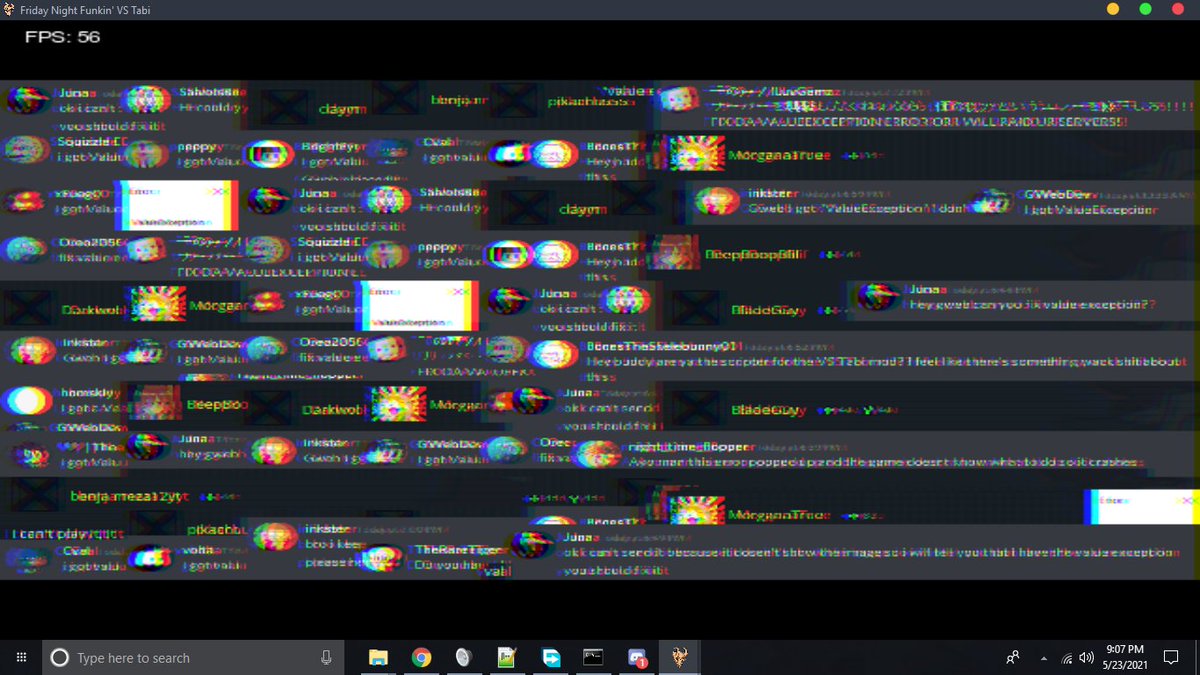Maximize the game with the green button

[1145, 9]
